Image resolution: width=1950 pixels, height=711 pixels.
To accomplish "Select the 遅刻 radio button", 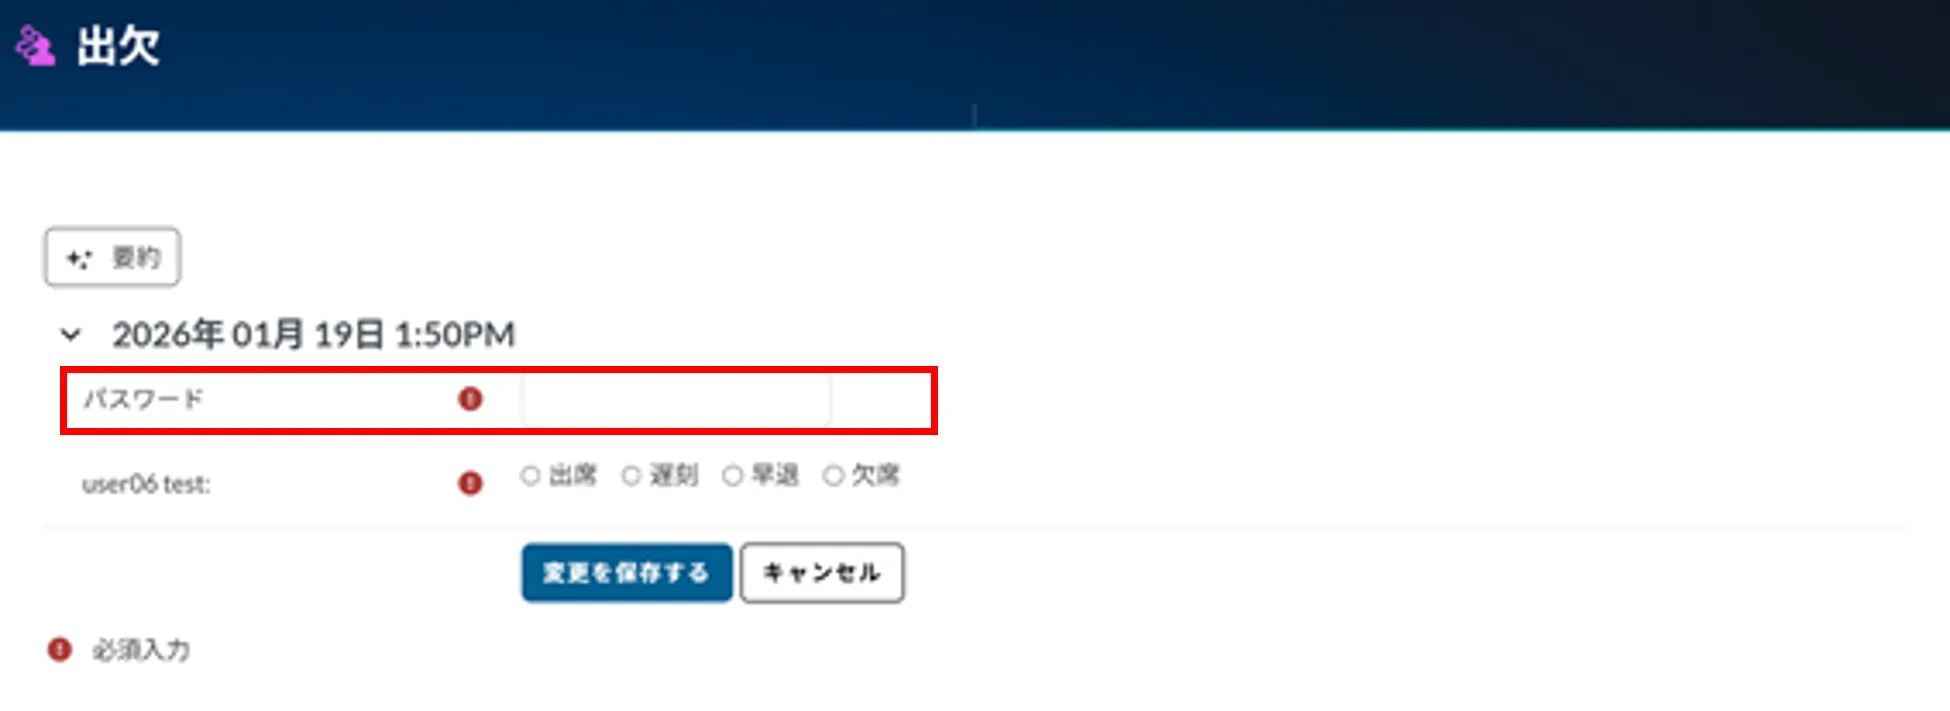I will click(631, 476).
